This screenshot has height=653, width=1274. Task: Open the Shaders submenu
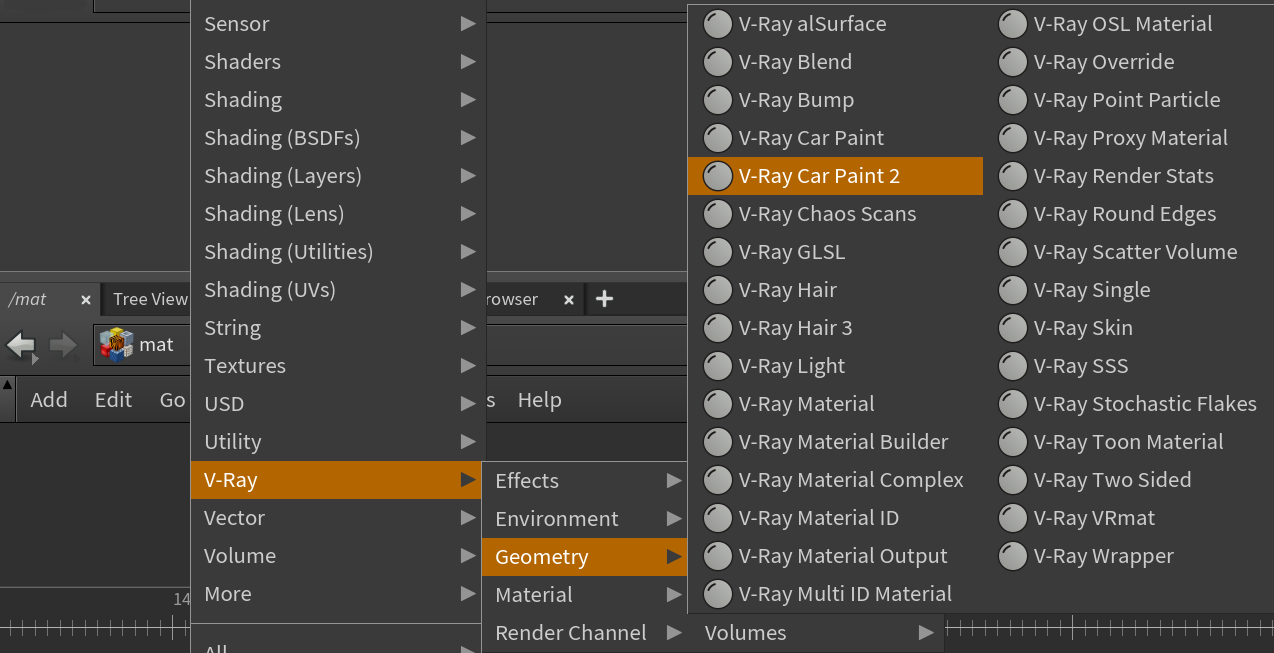click(338, 62)
